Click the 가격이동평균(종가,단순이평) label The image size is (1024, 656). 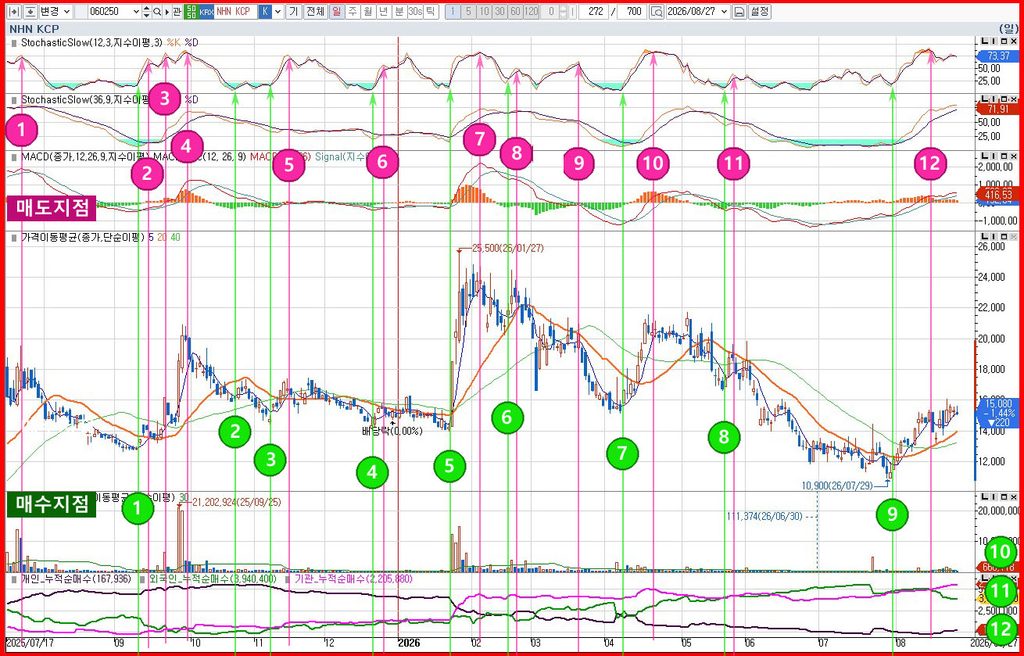coord(82,237)
